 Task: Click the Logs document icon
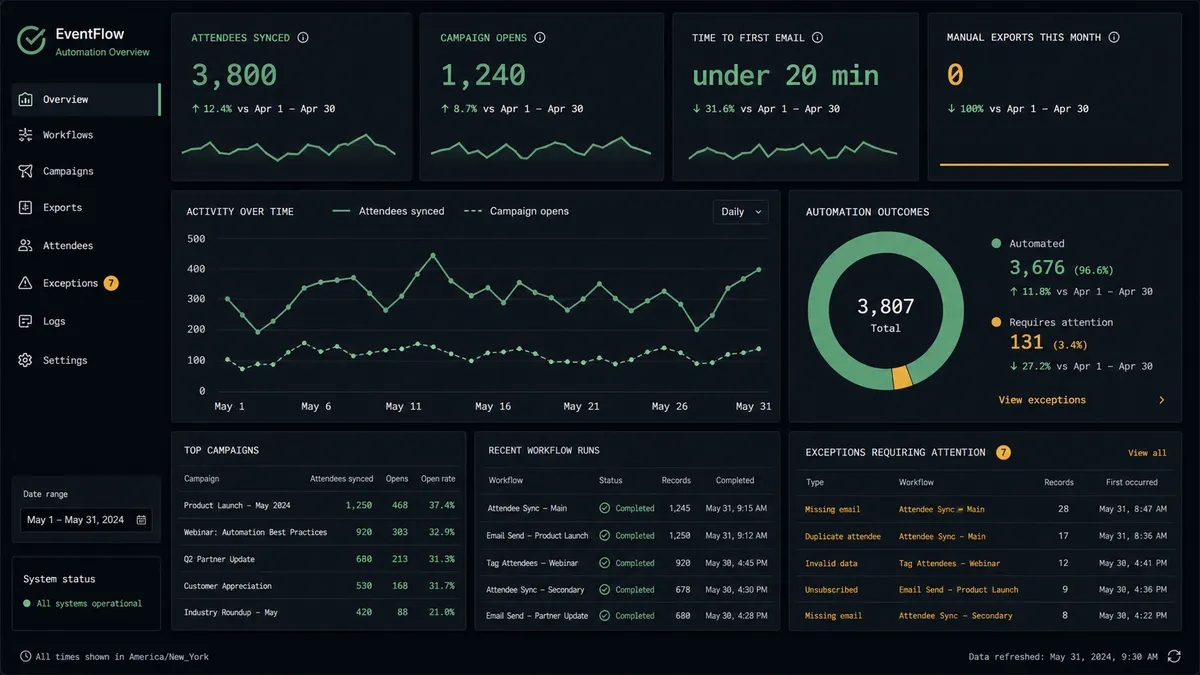25,322
